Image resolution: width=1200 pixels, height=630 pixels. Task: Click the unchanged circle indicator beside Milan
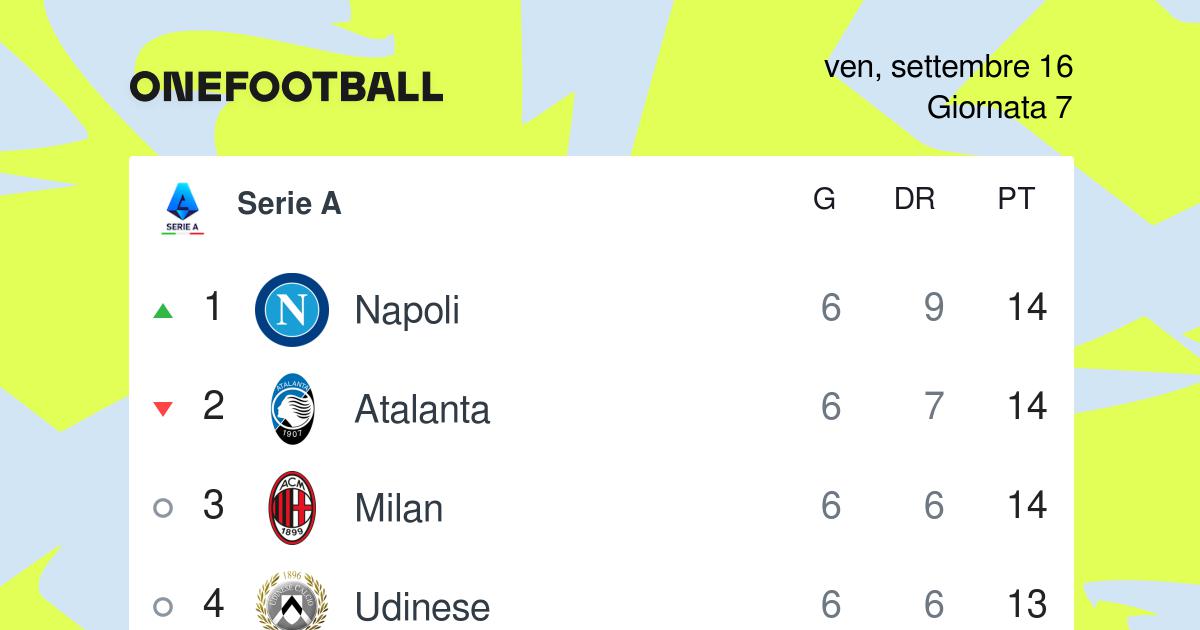pos(163,508)
